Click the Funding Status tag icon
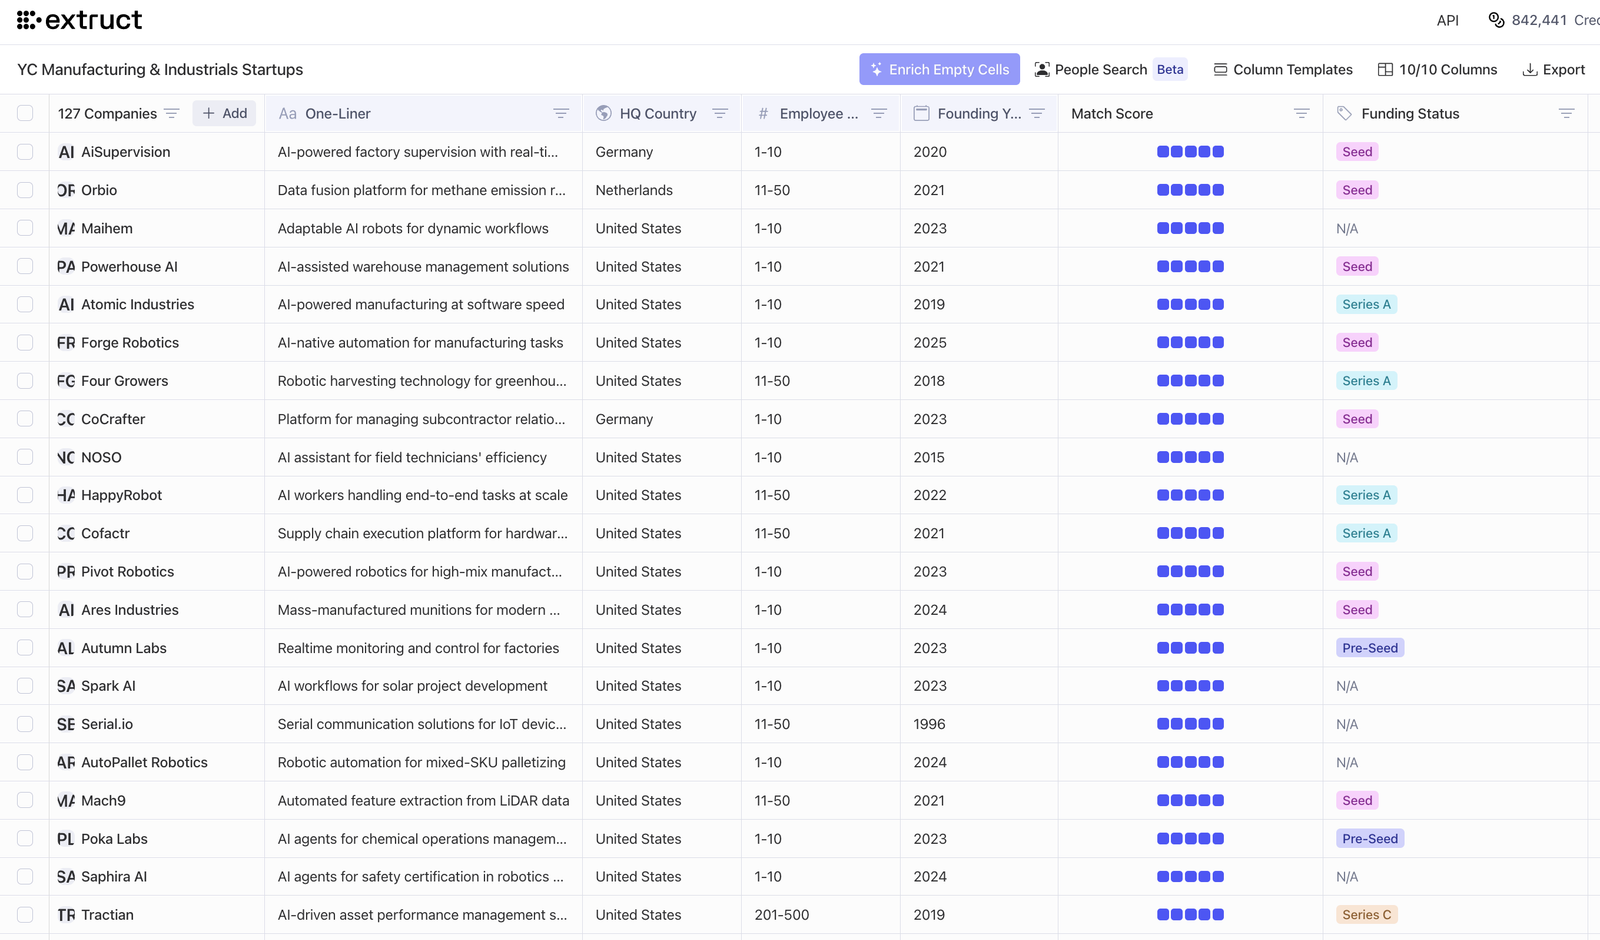 (1345, 114)
